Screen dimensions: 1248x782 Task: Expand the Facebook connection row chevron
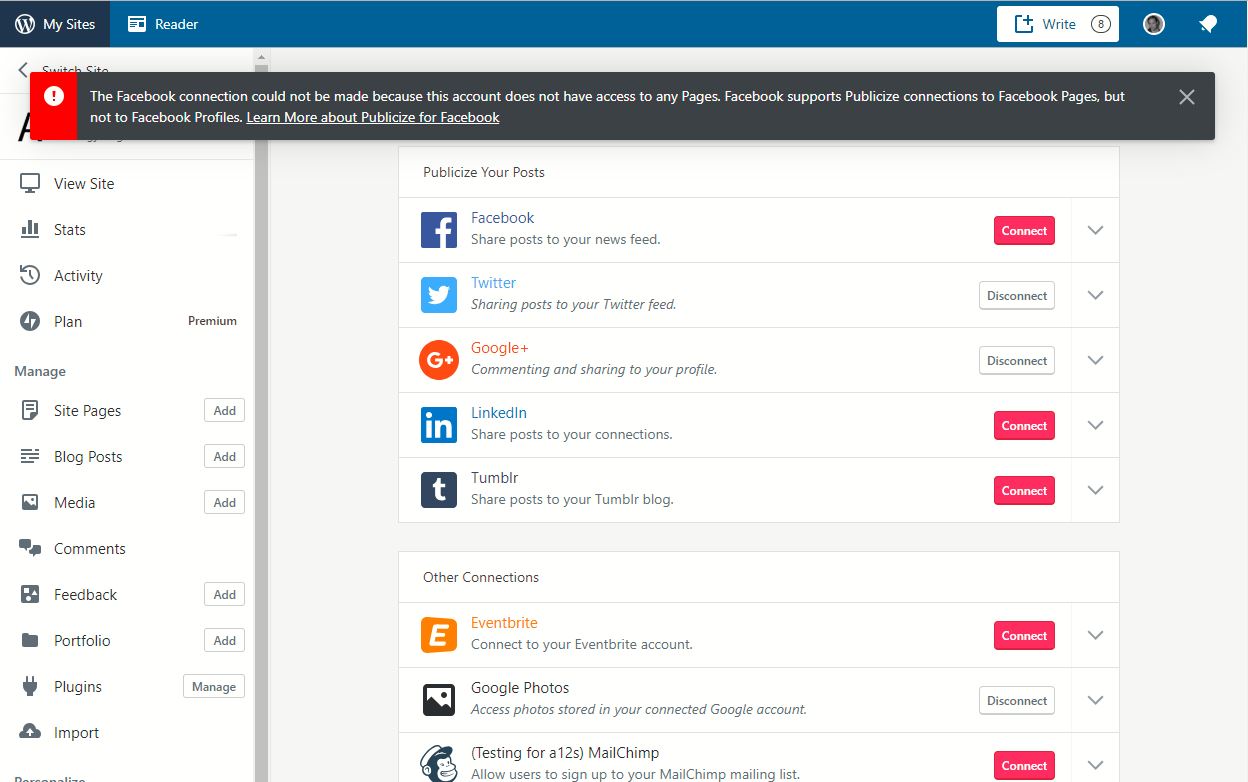coord(1095,230)
